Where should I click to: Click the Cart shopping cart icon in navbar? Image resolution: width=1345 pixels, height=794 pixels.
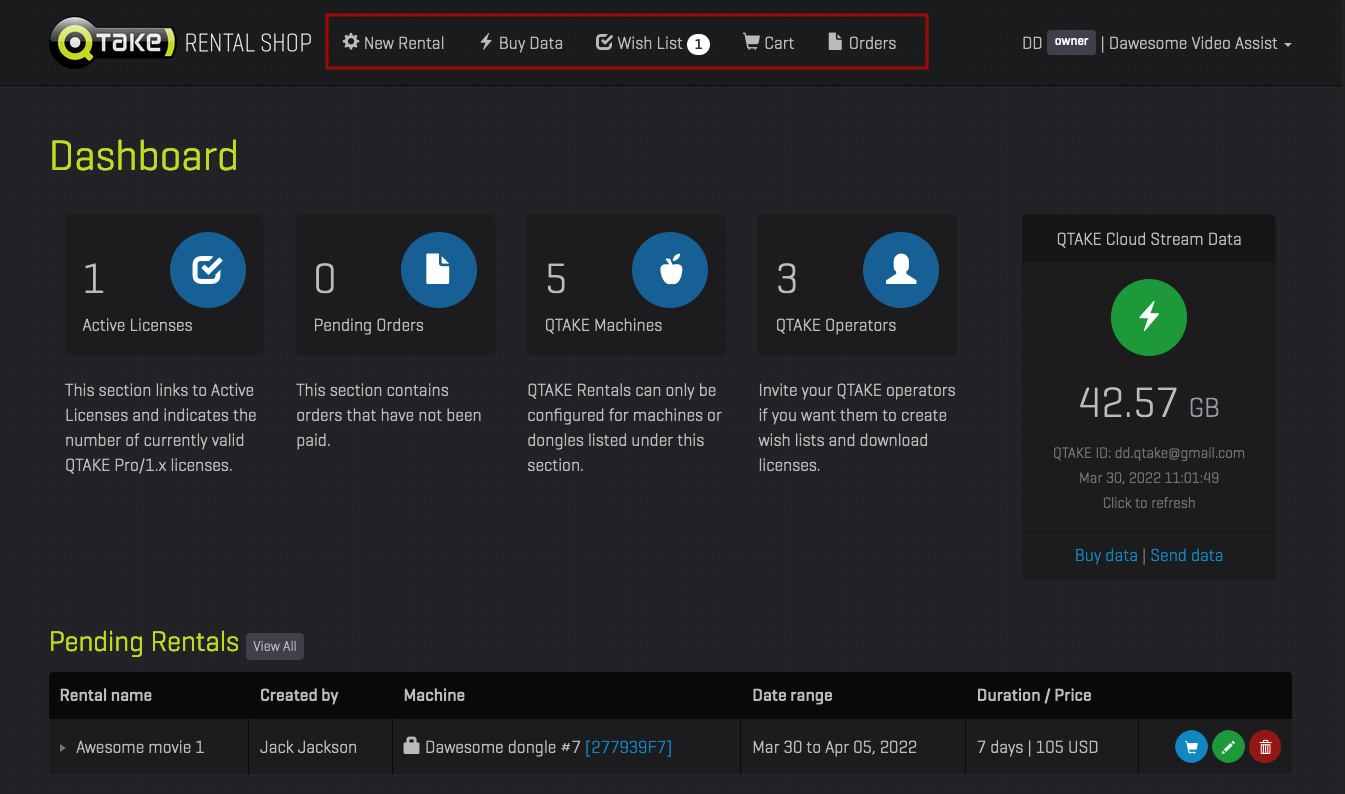click(x=751, y=42)
